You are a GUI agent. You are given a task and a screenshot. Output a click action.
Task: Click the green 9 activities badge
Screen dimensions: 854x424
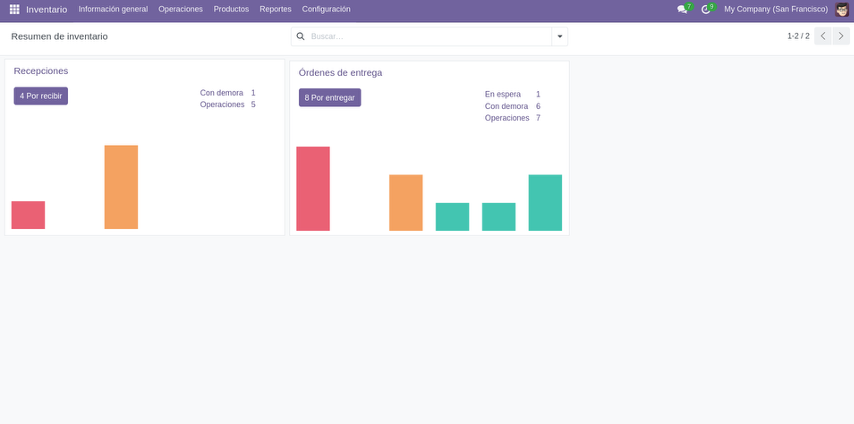[x=711, y=7]
